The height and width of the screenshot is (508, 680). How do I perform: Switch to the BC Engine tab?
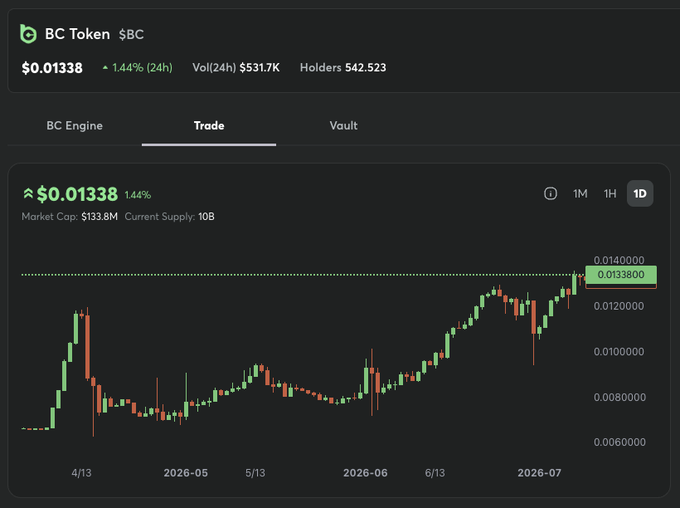coord(75,126)
